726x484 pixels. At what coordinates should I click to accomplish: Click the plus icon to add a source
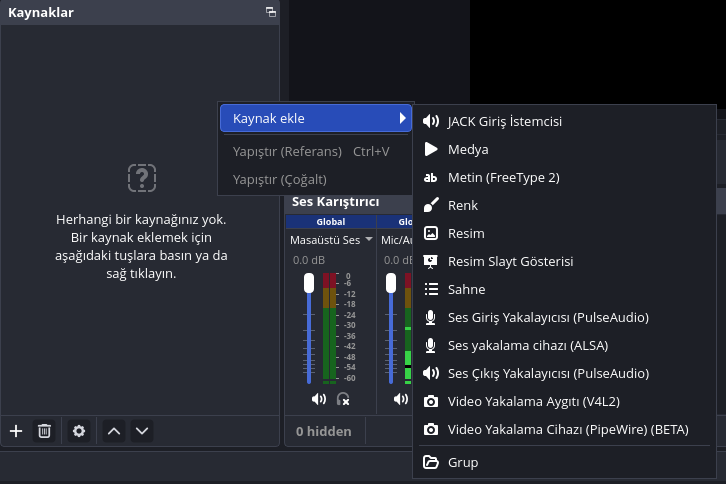pos(16,431)
